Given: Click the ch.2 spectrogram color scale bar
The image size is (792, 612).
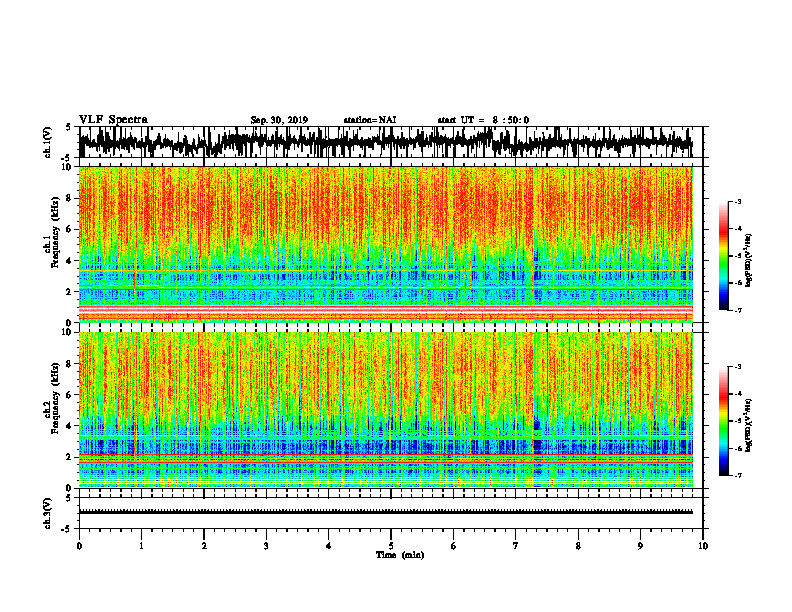Looking at the screenshot, I should tap(723, 421).
